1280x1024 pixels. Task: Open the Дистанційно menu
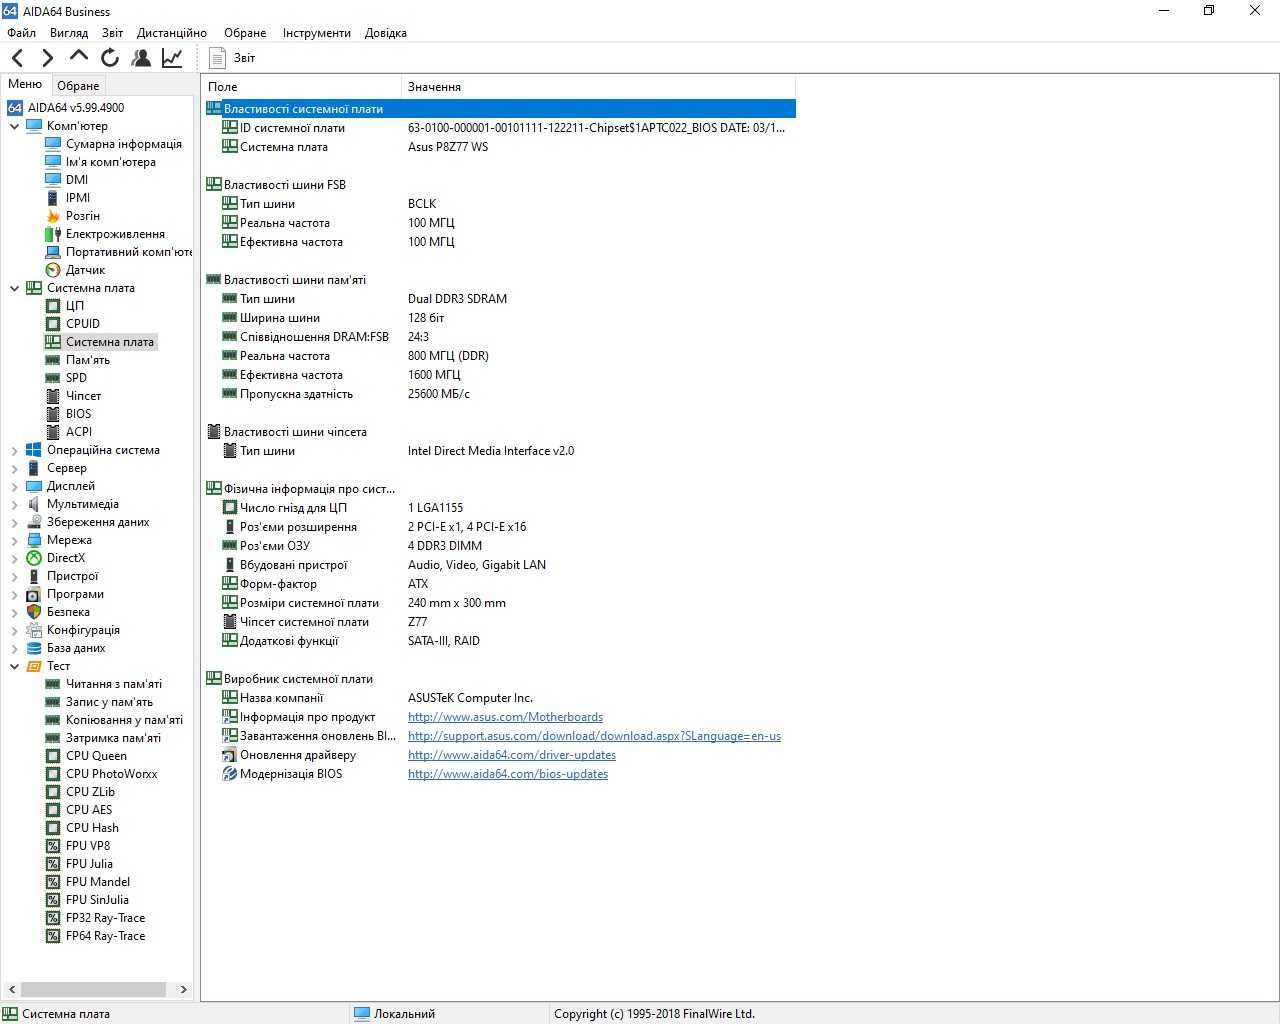(172, 32)
